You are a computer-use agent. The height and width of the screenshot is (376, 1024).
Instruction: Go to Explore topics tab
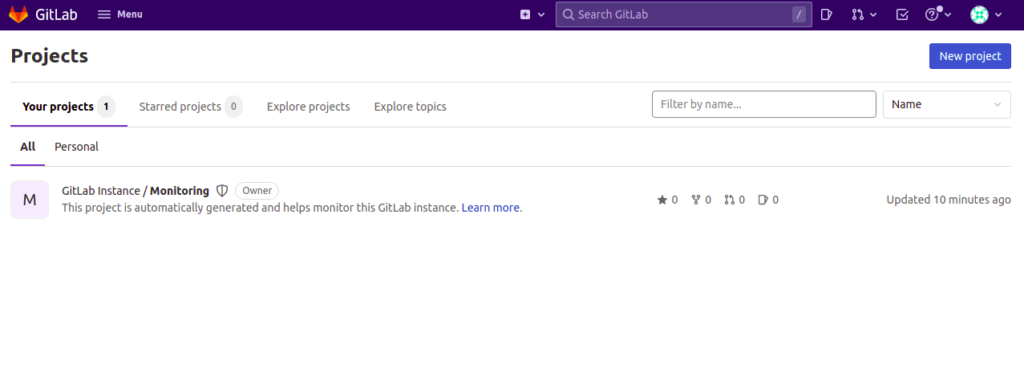[x=410, y=106]
